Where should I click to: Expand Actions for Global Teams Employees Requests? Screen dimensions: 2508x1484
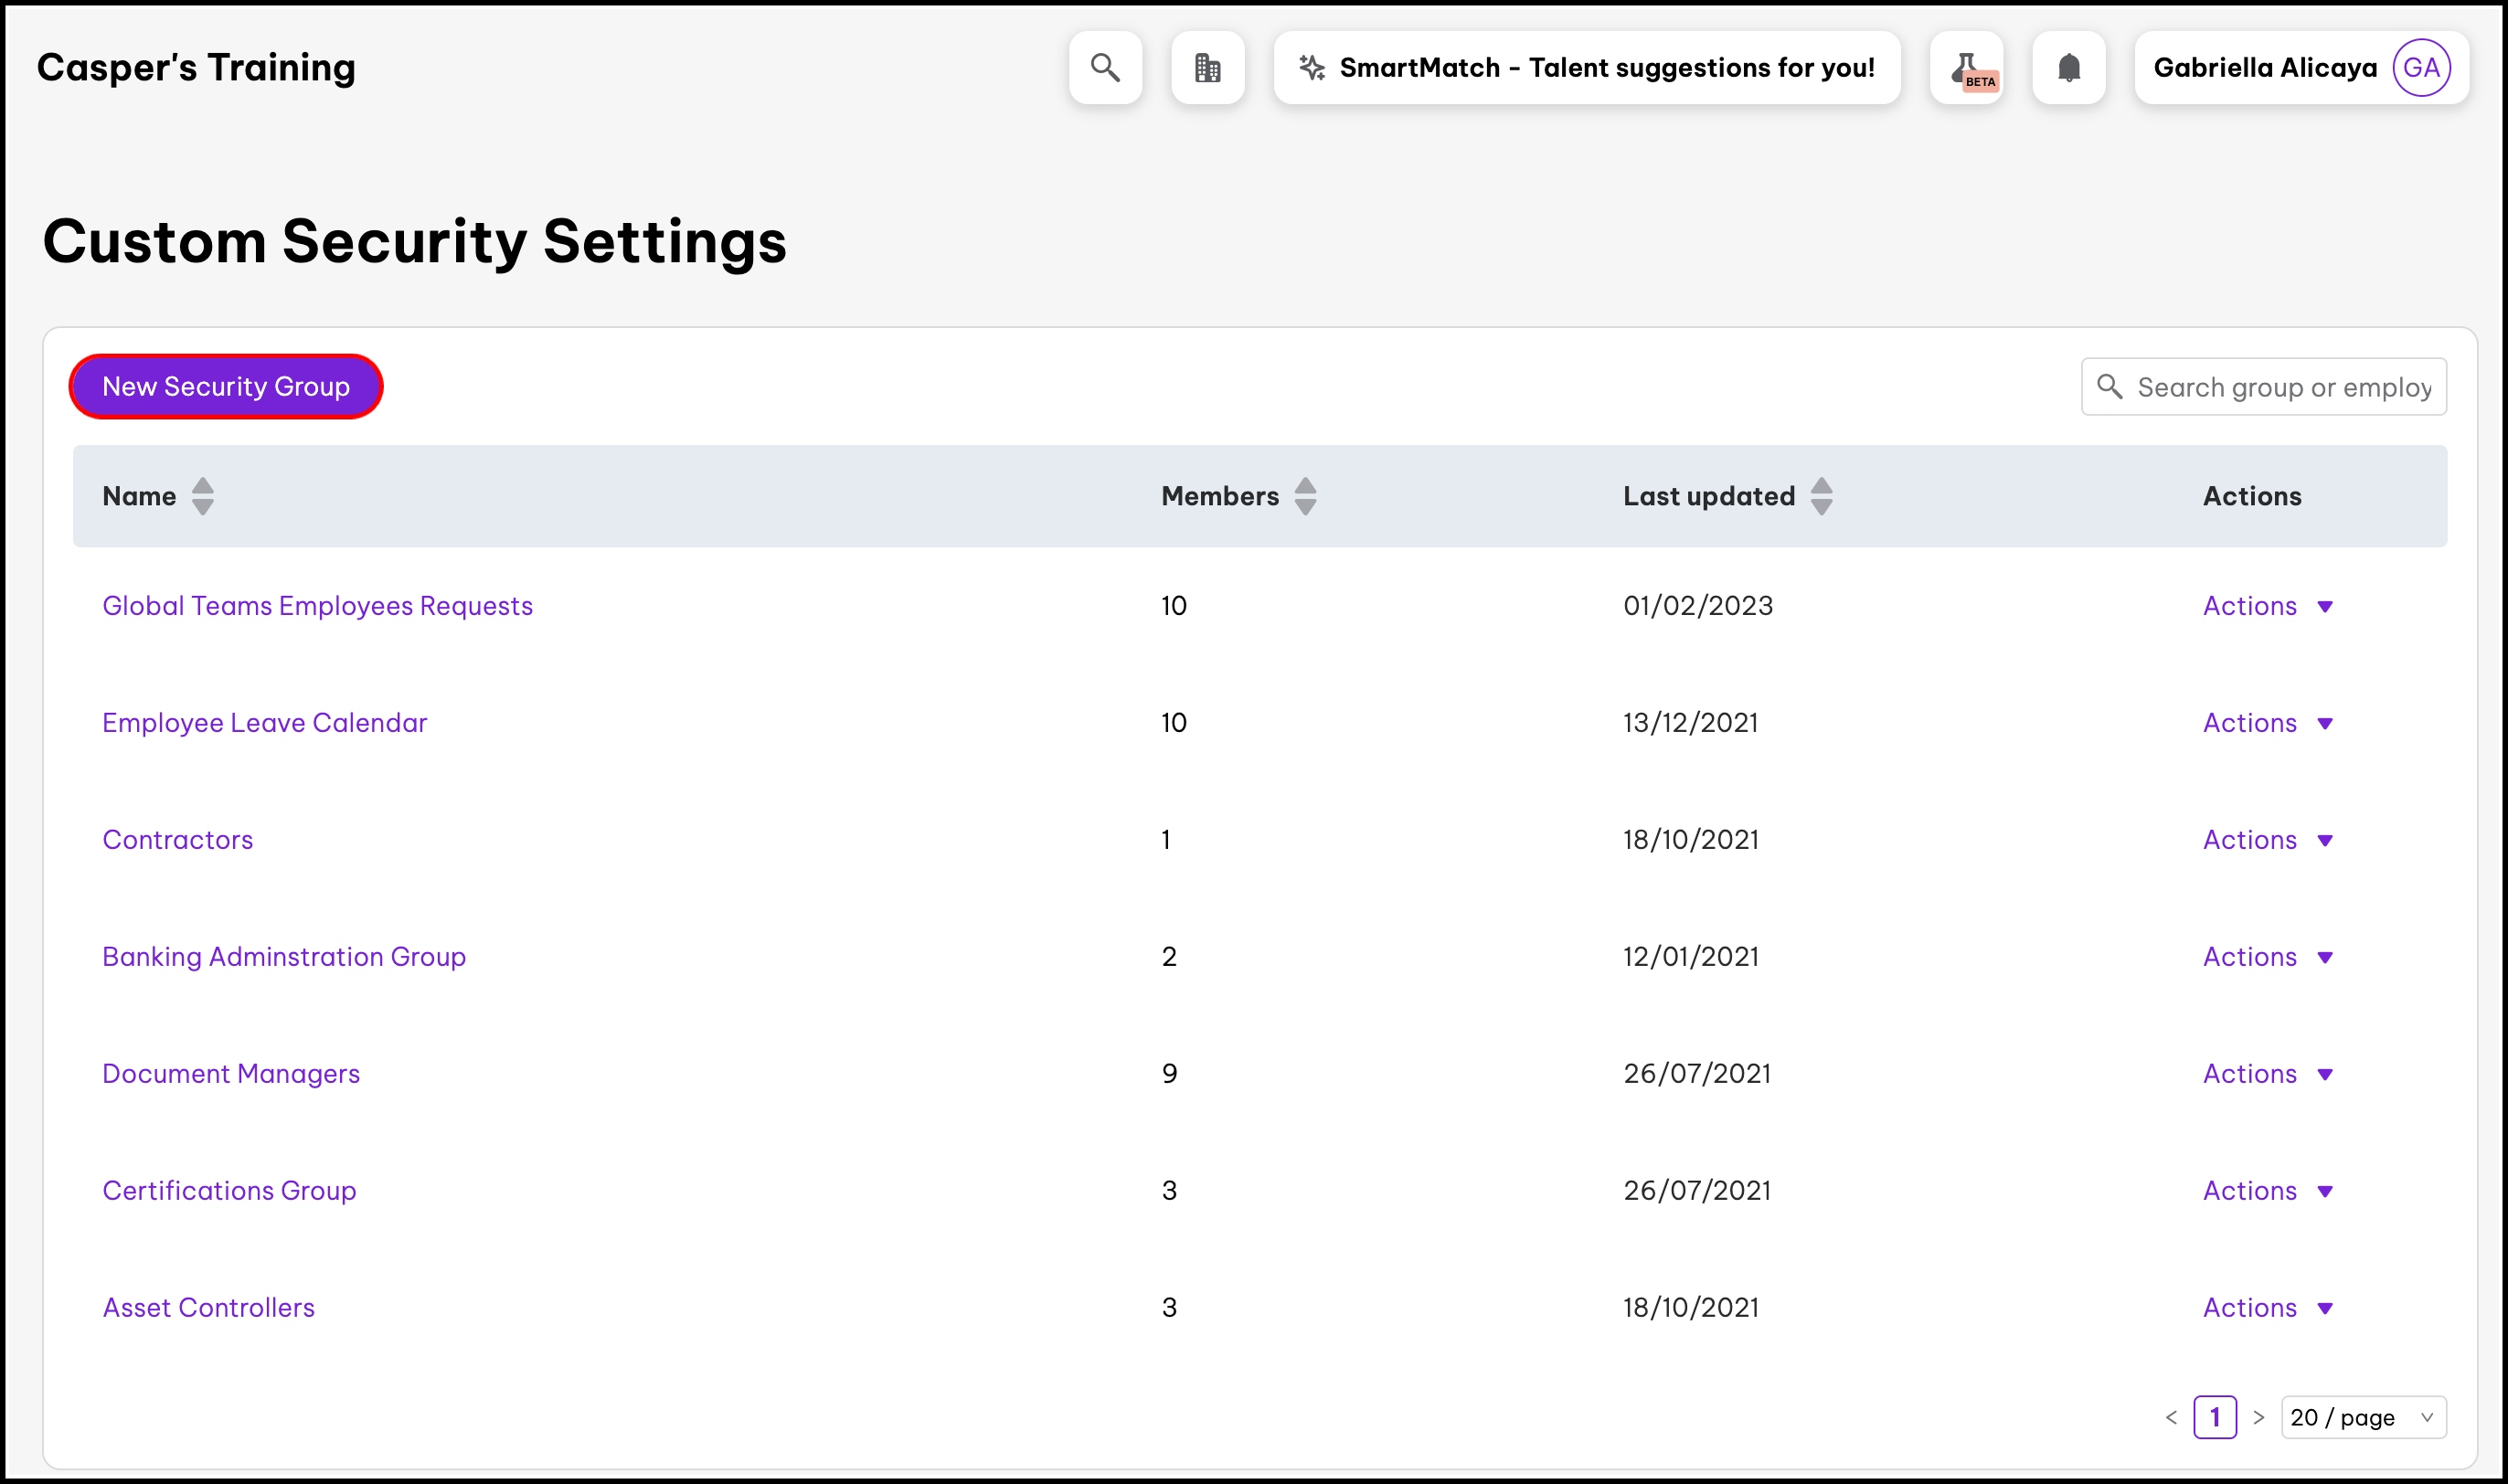coord(2267,606)
